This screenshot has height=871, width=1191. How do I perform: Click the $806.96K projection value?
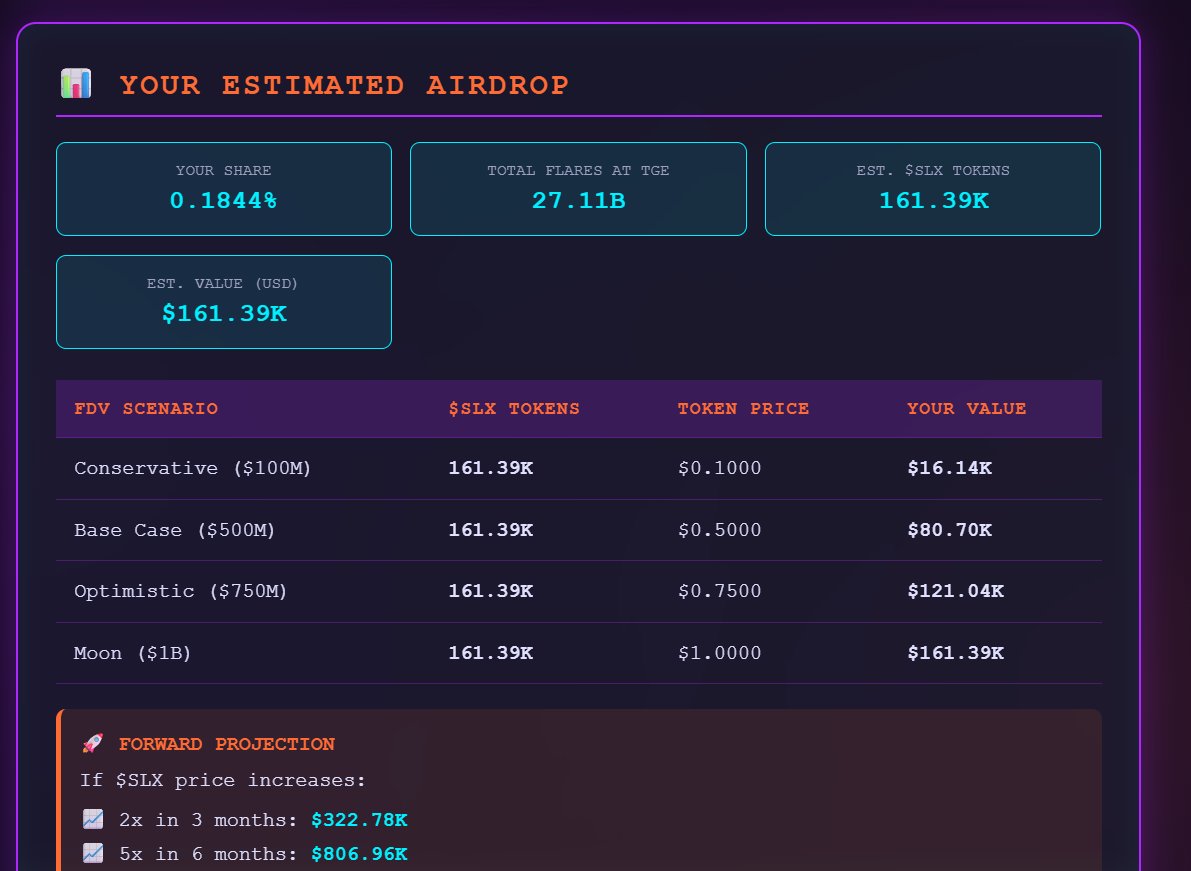(x=359, y=854)
